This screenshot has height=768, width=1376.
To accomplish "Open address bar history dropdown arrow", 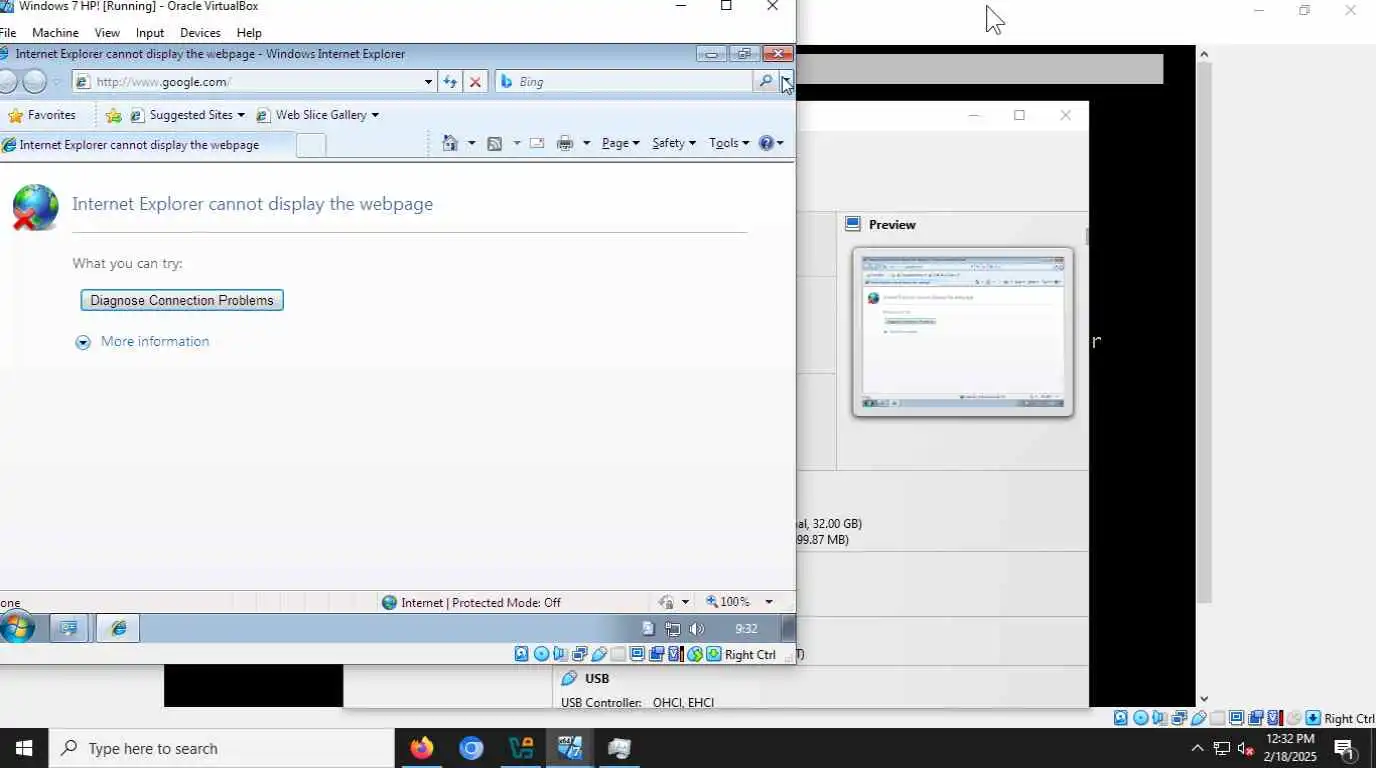I will [x=428, y=82].
